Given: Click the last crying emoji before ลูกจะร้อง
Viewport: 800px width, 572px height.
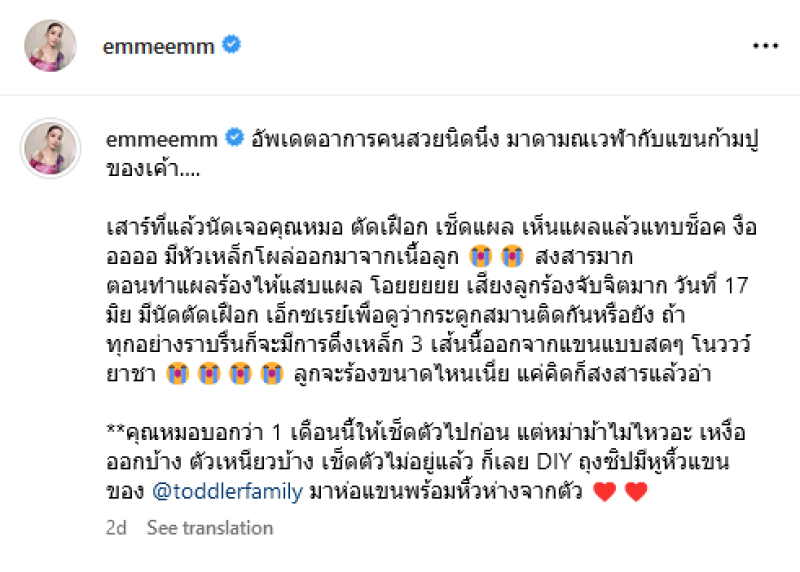Looking at the screenshot, I should click(271, 374).
